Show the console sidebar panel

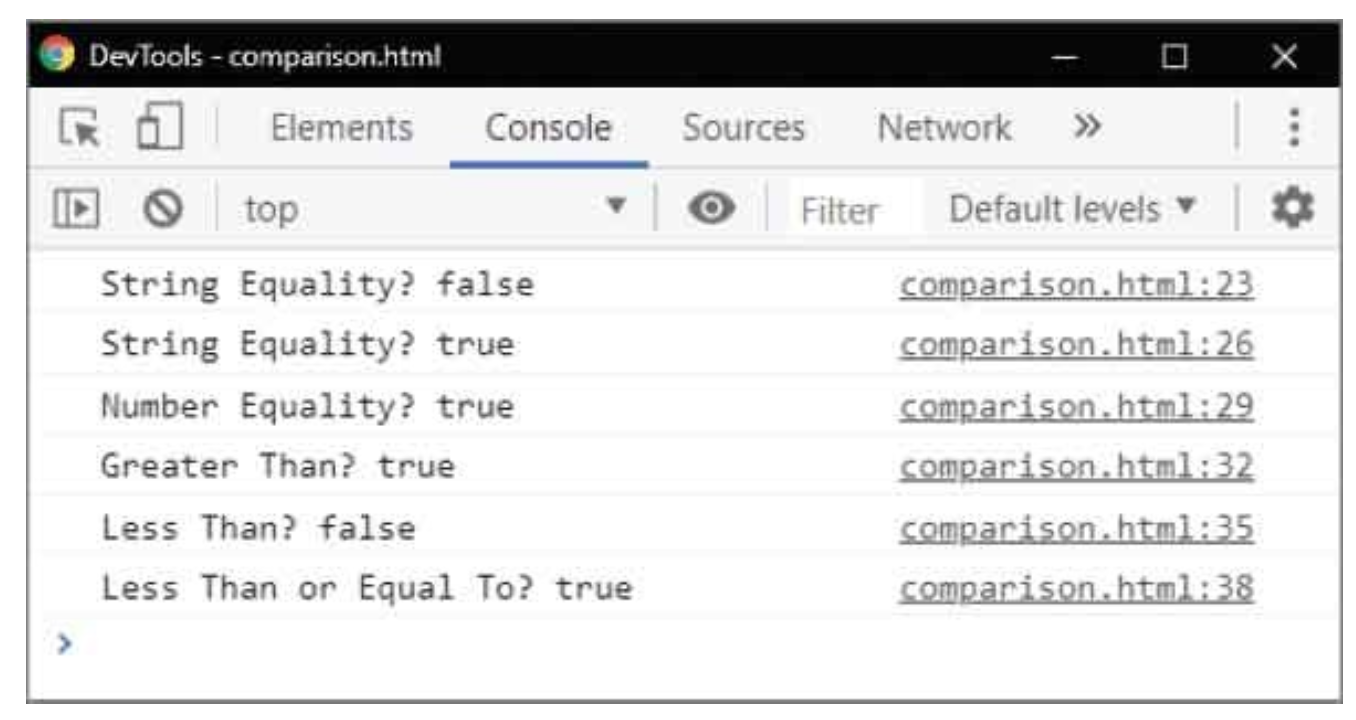click(x=74, y=209)
